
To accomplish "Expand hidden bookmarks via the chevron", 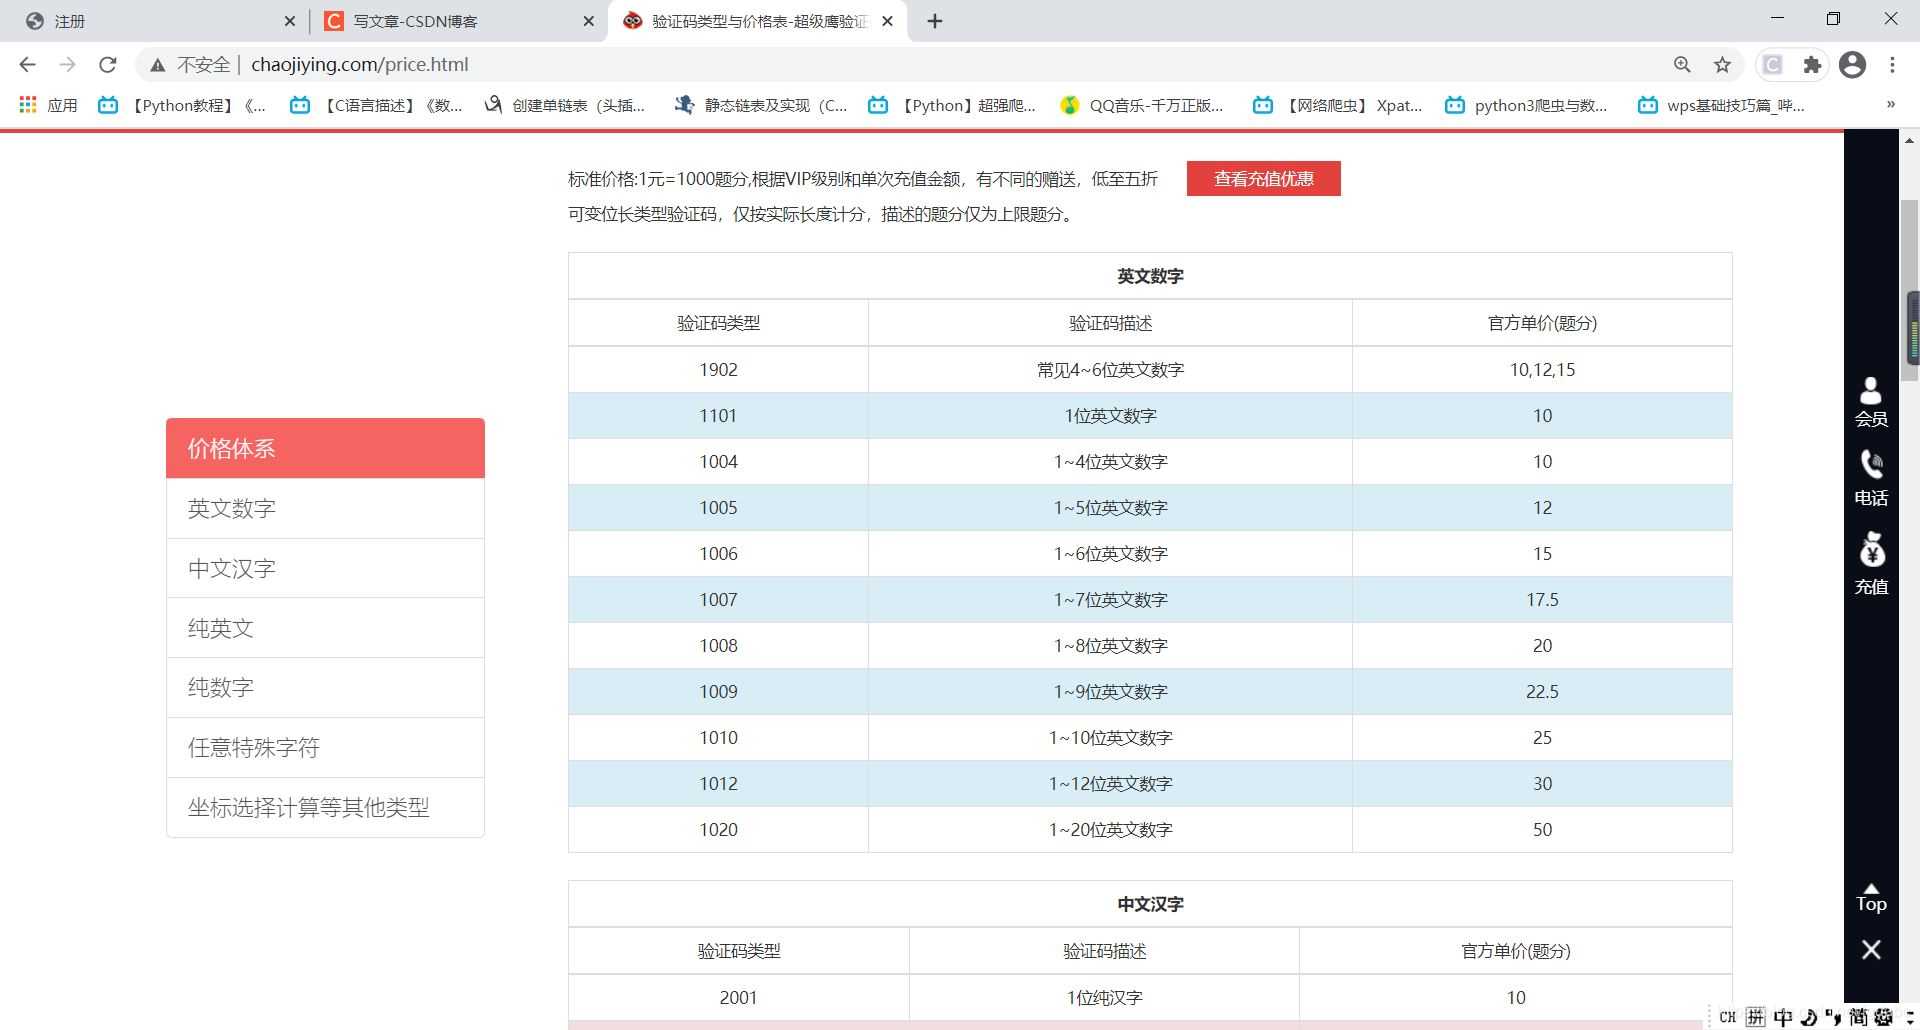I will click(1890, 104).
